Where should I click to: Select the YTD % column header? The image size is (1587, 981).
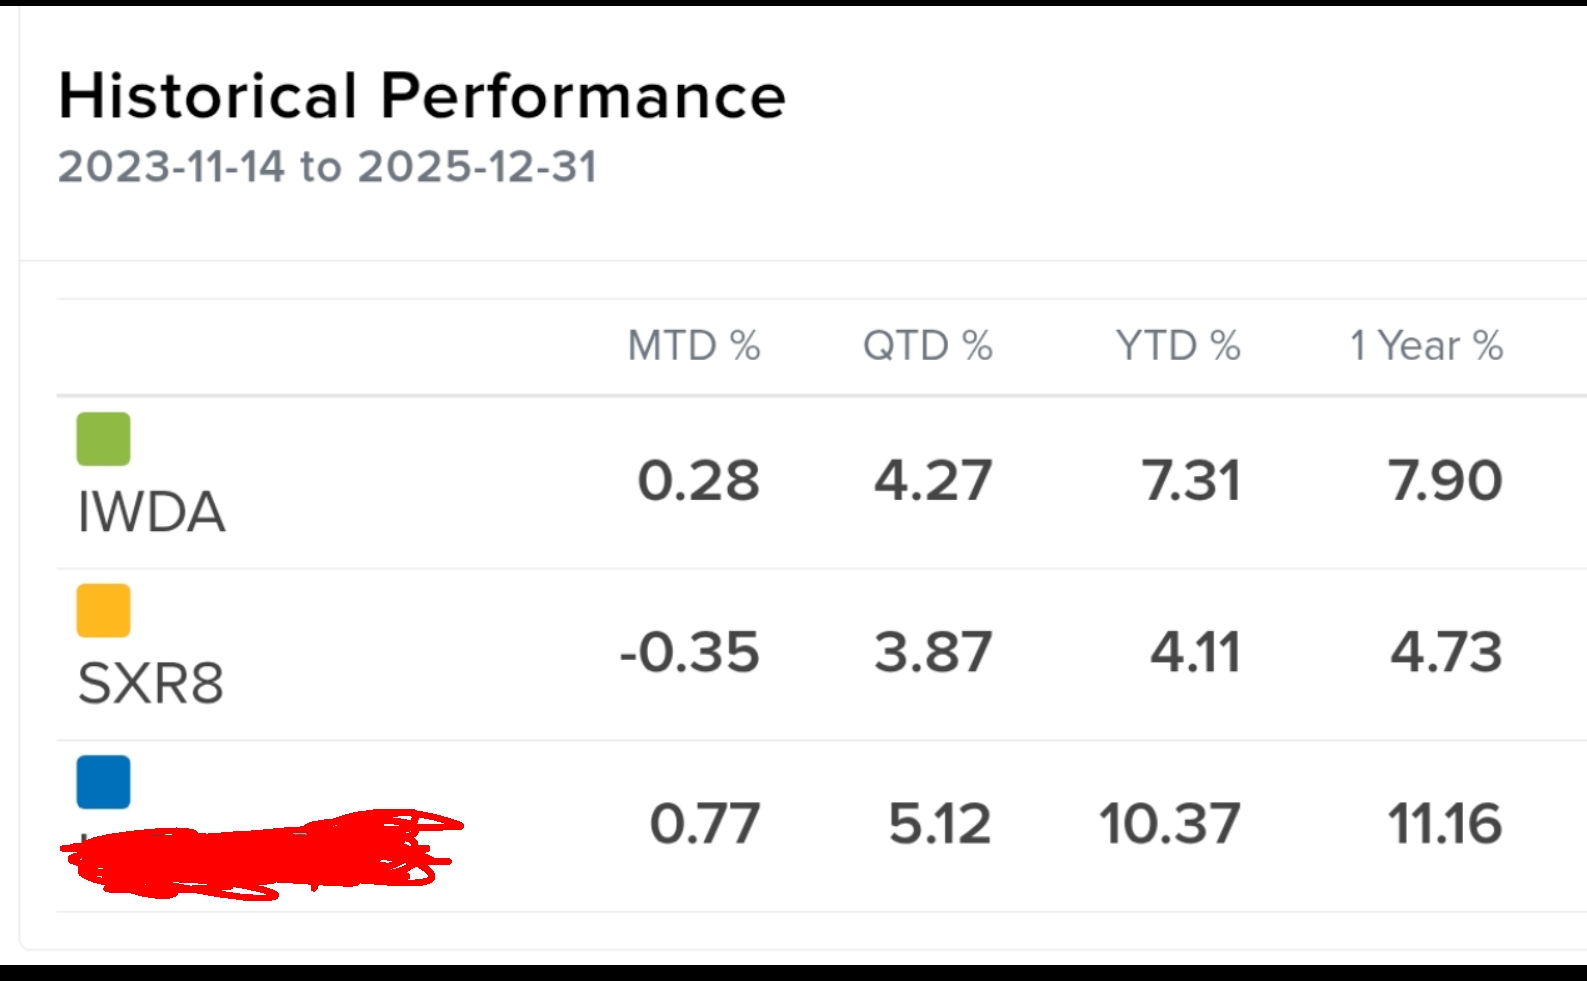(x=1178, y=346)
